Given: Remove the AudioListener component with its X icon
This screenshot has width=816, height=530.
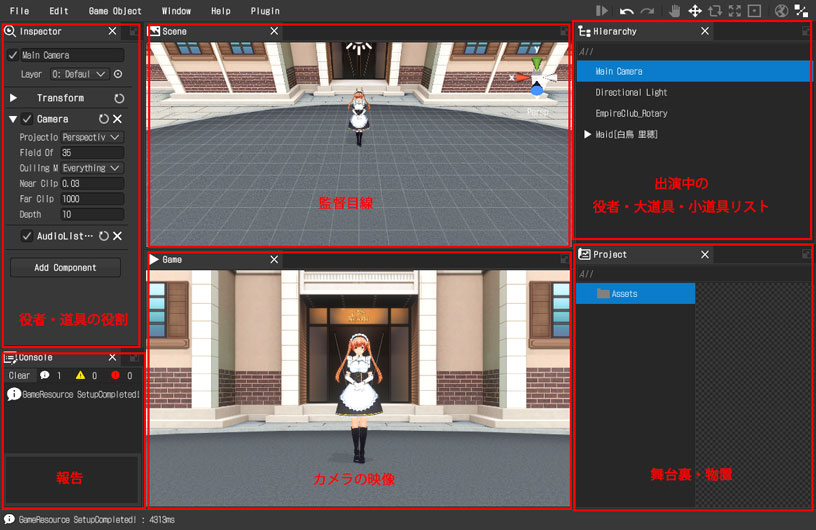Looking at the screenshot, I should (117, 236).
